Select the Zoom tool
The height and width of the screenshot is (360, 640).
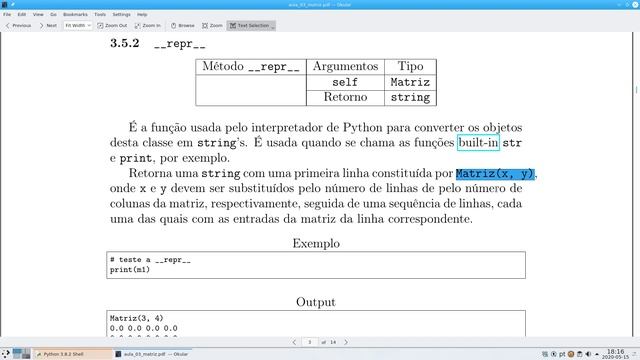pyautogui.click(x=212, y=25)
